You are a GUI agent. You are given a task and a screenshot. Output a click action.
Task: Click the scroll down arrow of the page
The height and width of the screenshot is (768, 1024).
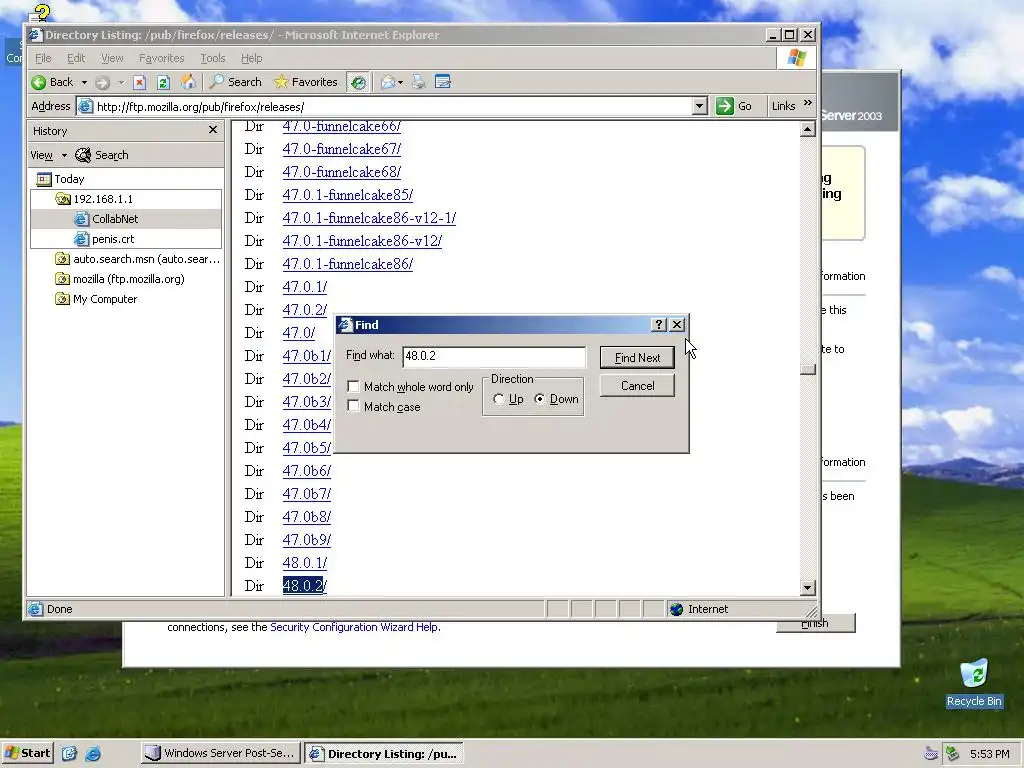click(x=808, y=588)
